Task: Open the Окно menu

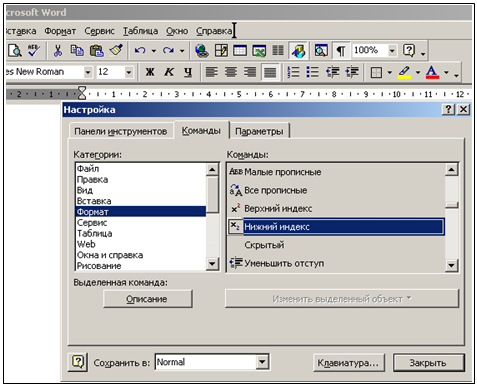Action: pyautogui.click(x=177, y=31)
